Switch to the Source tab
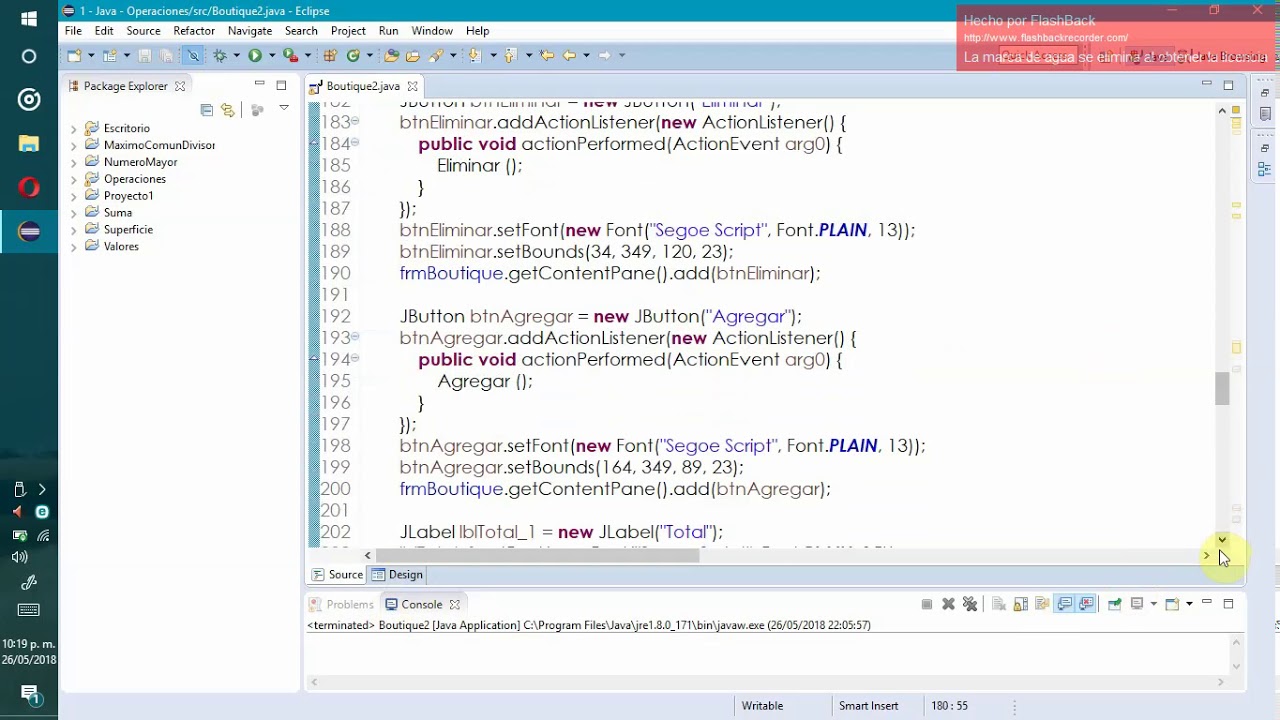Image resolution: width=1280 pixels, height=720 pixels. tap(337, 575)
